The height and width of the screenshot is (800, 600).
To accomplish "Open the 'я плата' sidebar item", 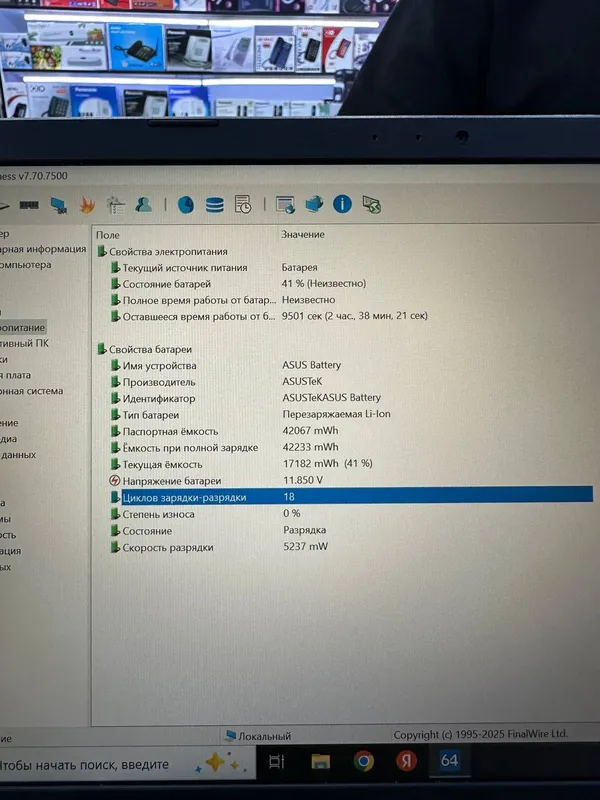I will 16,375.
